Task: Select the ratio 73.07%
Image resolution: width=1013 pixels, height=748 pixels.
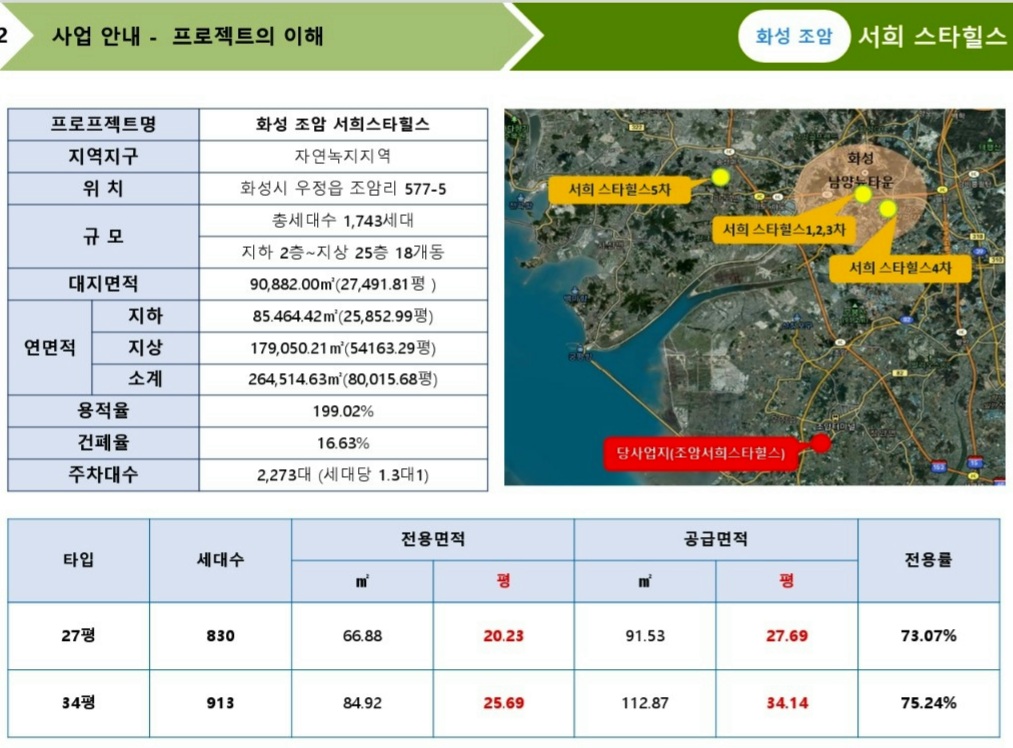Action: pyautogui.click(x=928, y=636)
